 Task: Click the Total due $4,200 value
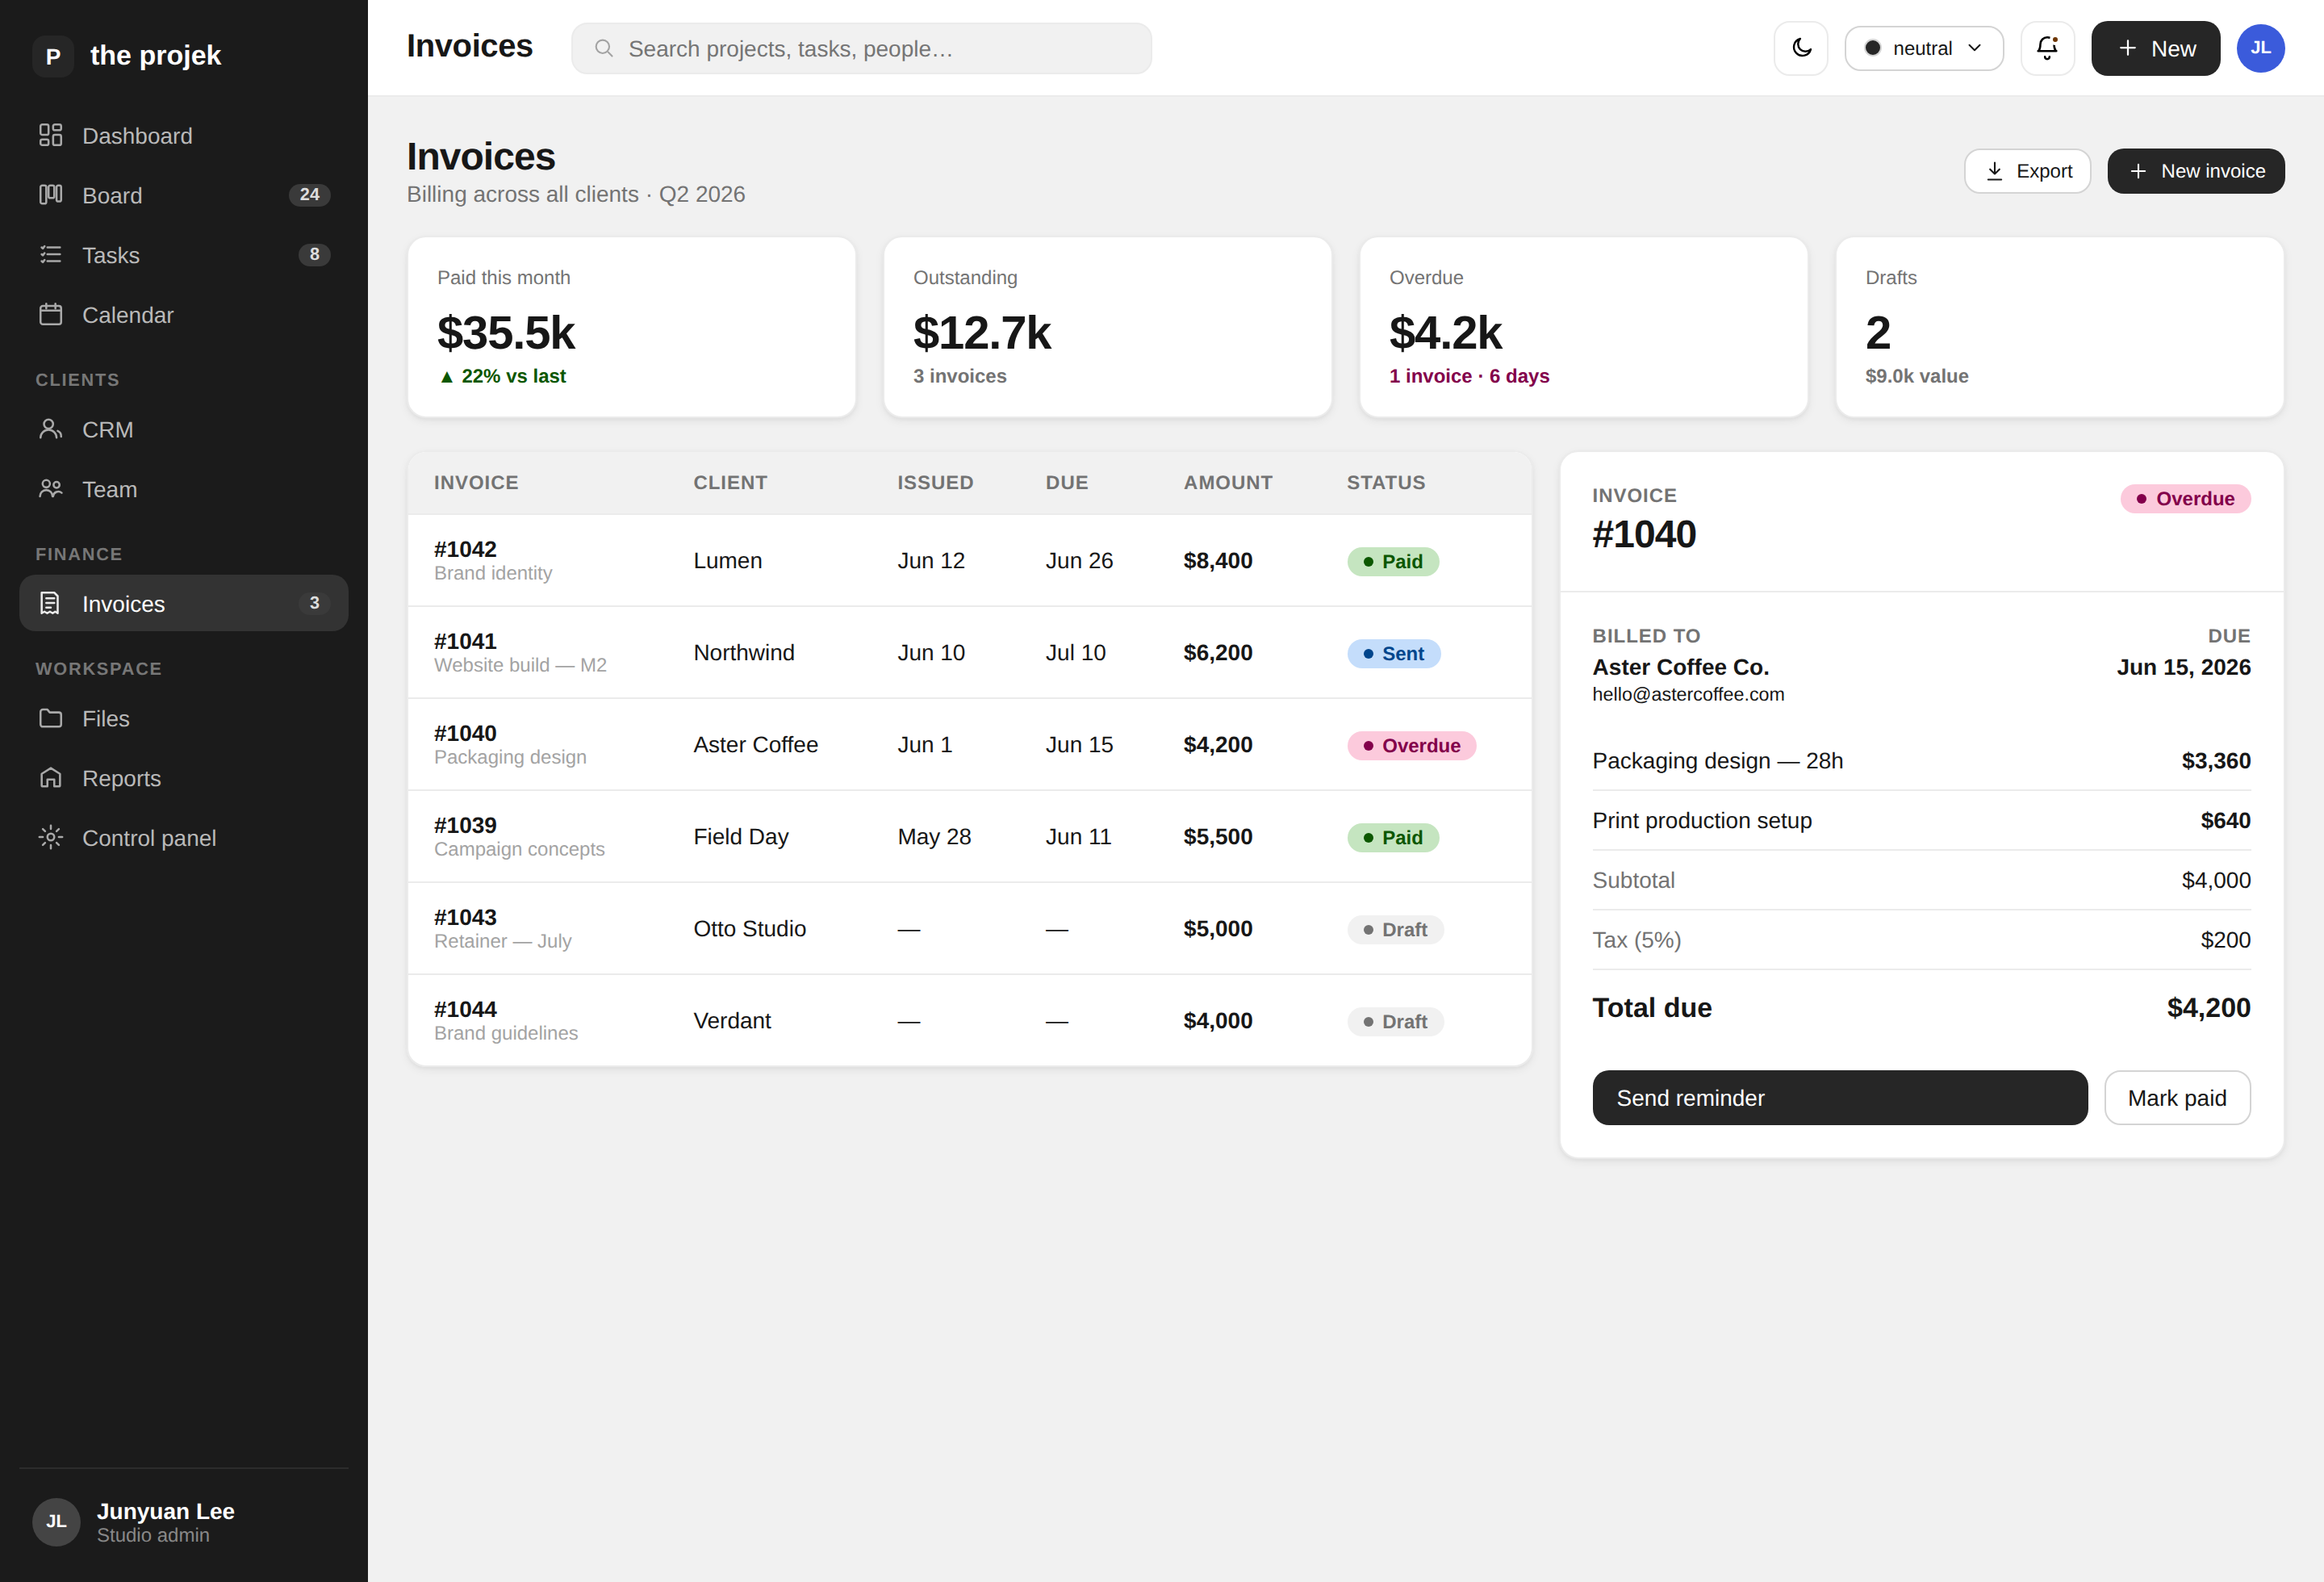[x=2208, y=1007]
